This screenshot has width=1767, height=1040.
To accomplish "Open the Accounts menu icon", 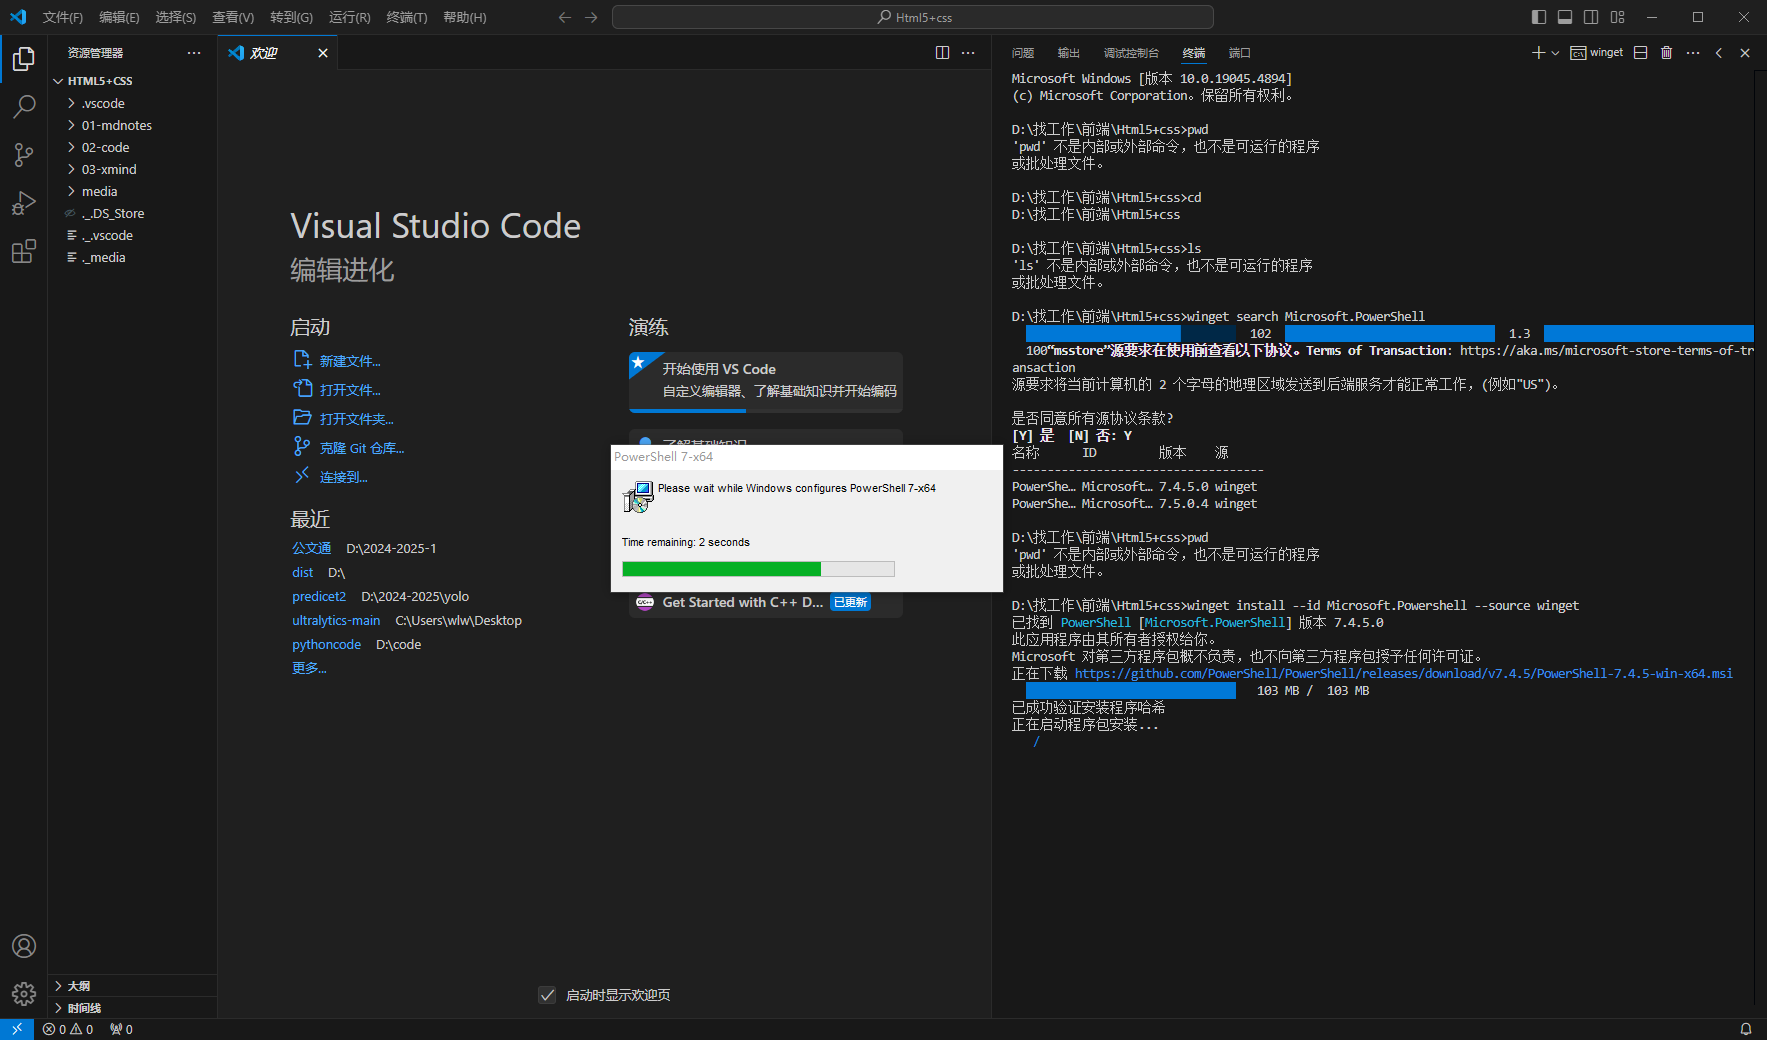I will click(24, 946).
